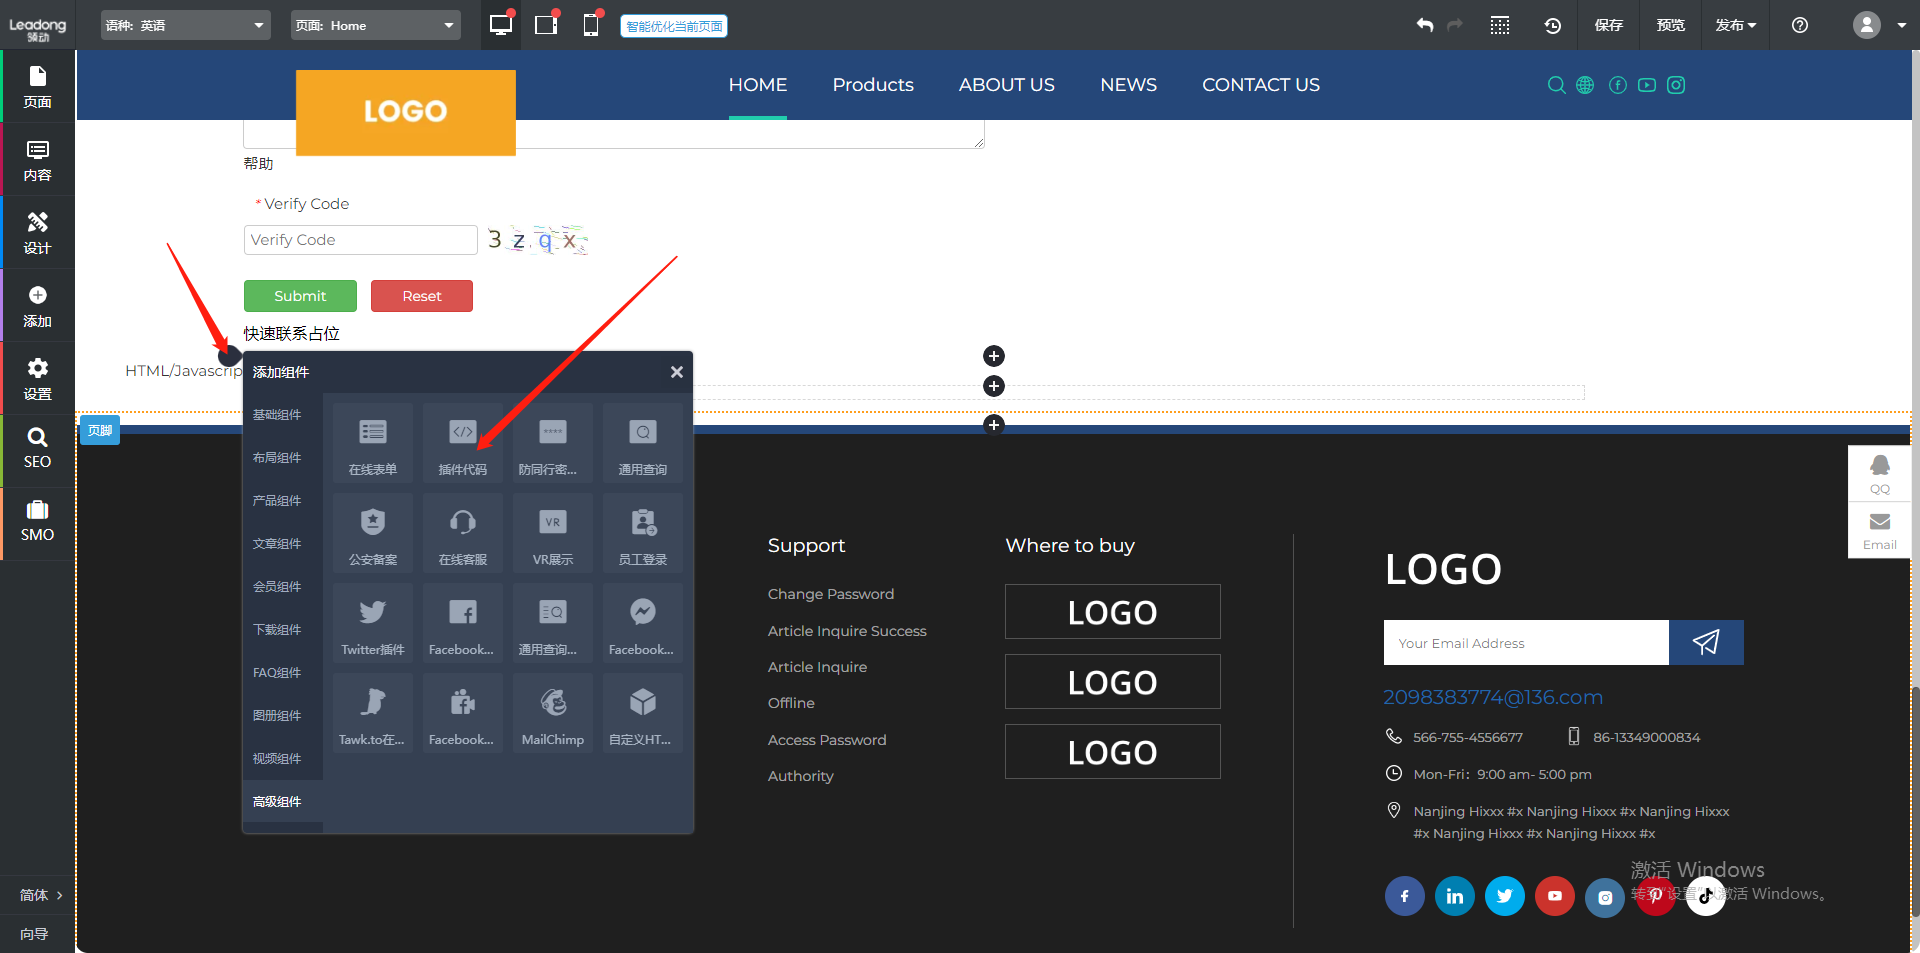Viewport: 1920px width, 953px height.
Task: Open the history clock icon
Action: (1552, 25)
